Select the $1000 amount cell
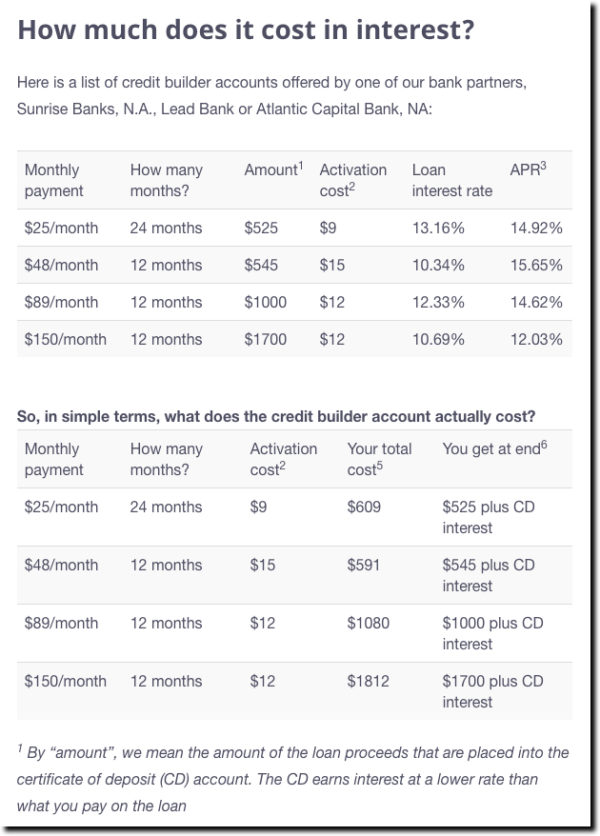600x836 pixels. tap(265, 302)
